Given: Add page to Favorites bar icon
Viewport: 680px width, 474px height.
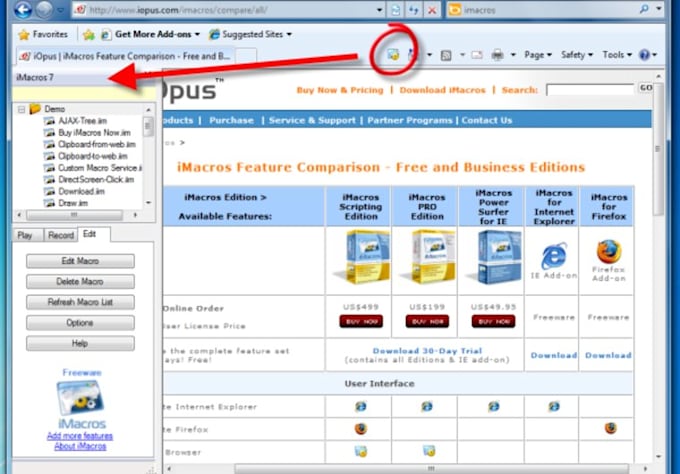Looking at the screenshot, I should [89, 35].
